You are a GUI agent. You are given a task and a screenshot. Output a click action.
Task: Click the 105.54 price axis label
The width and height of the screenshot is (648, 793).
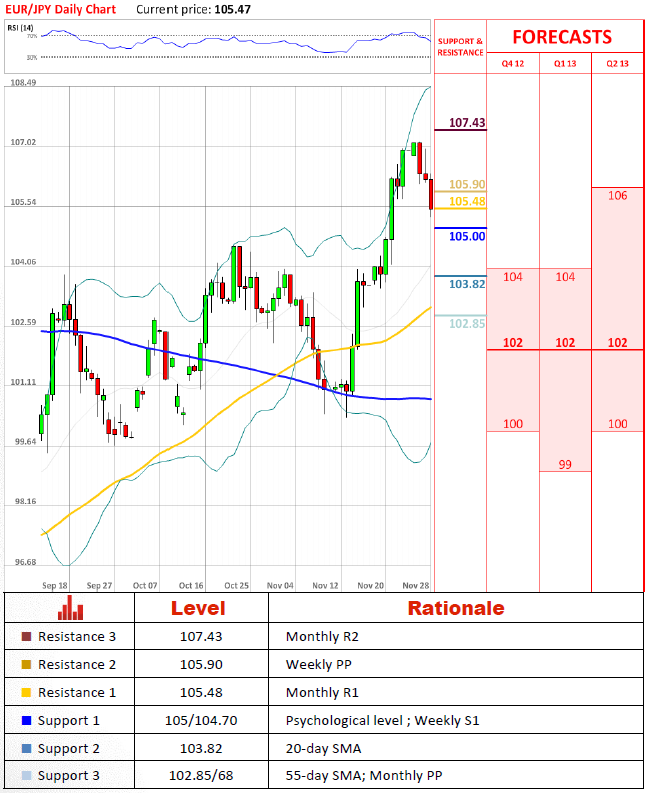tap(23, 202)
